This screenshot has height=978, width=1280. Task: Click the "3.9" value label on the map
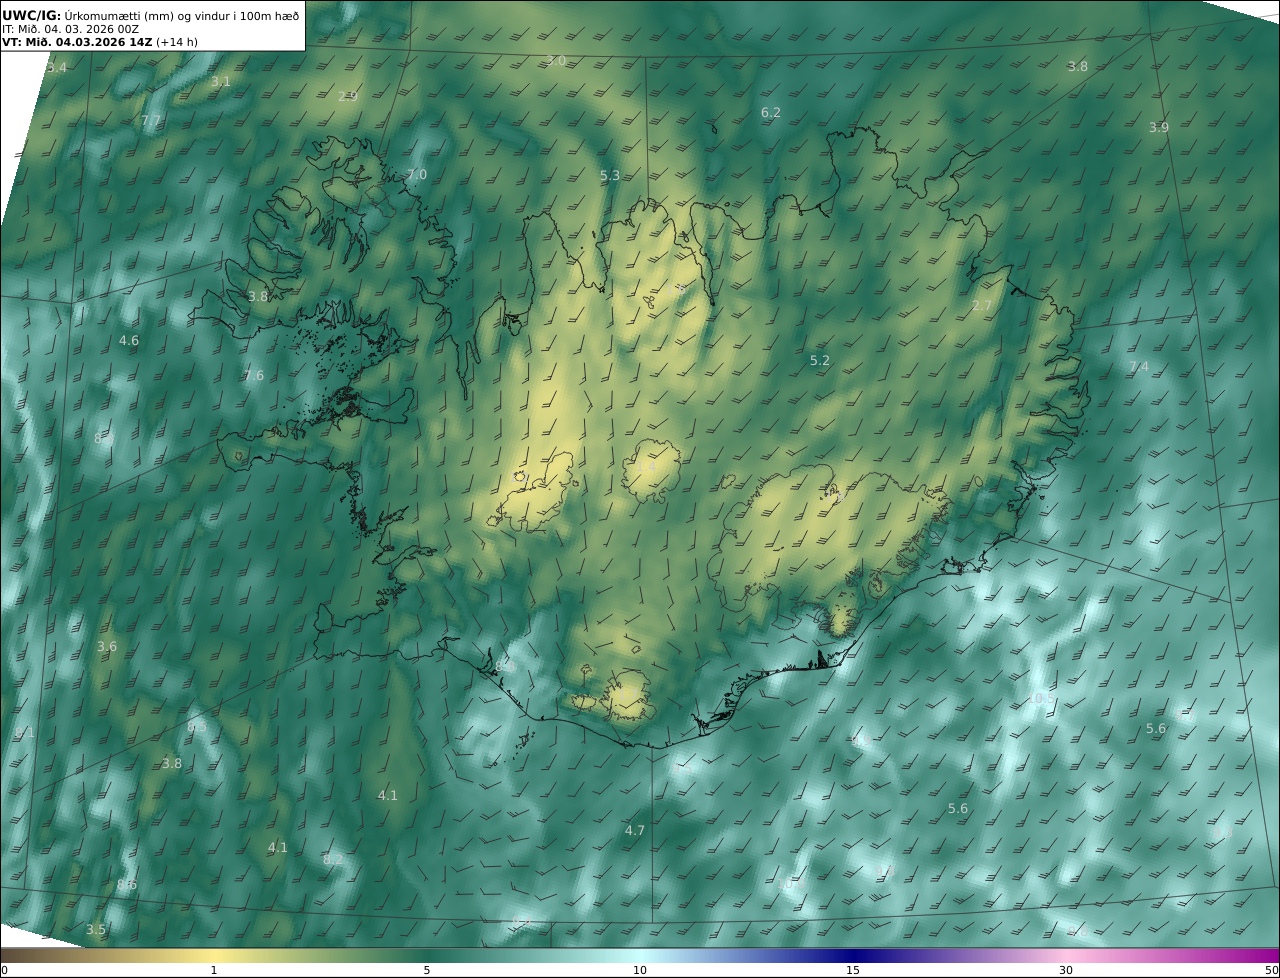[x=1159, y=128]
